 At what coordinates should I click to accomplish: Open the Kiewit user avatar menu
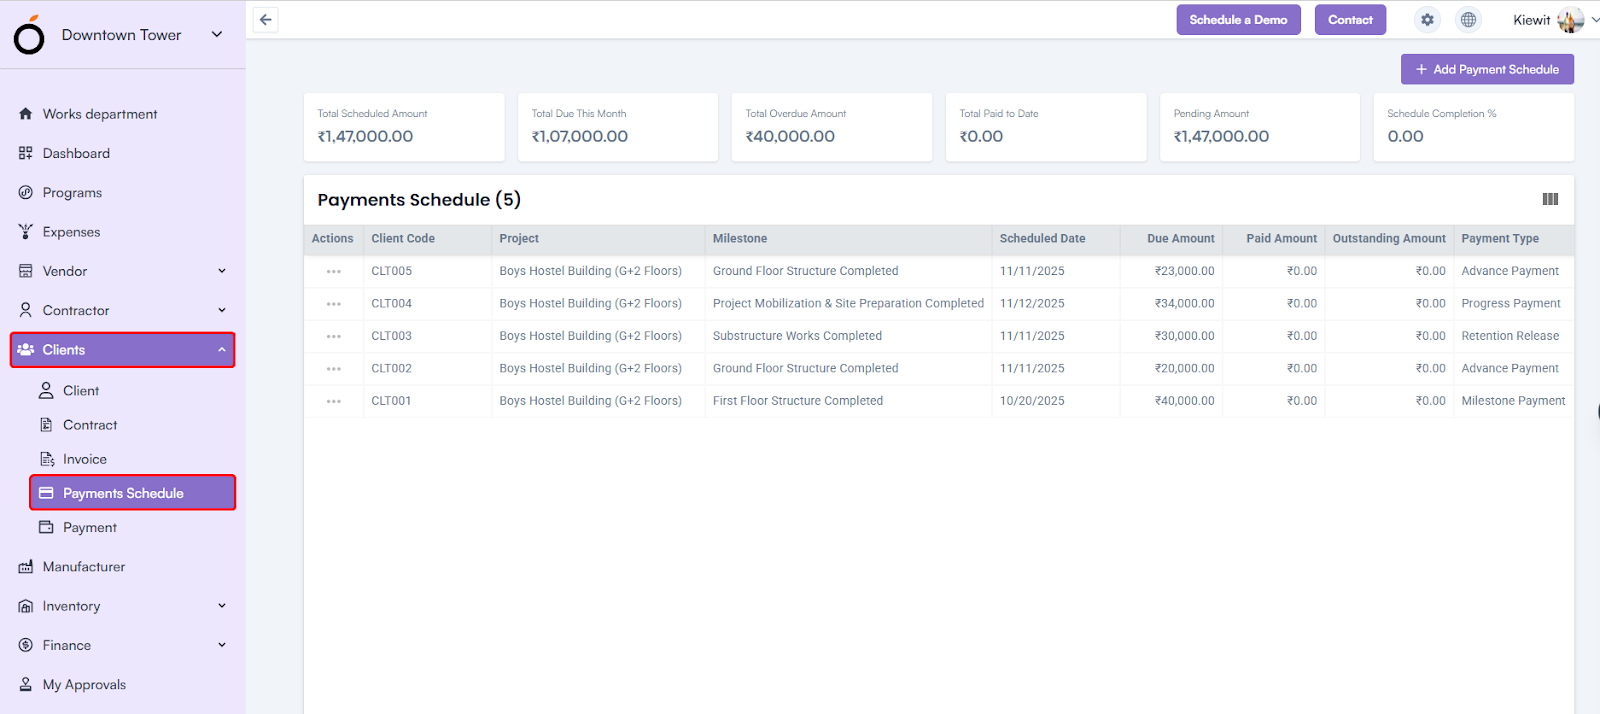click(1570, 20)
